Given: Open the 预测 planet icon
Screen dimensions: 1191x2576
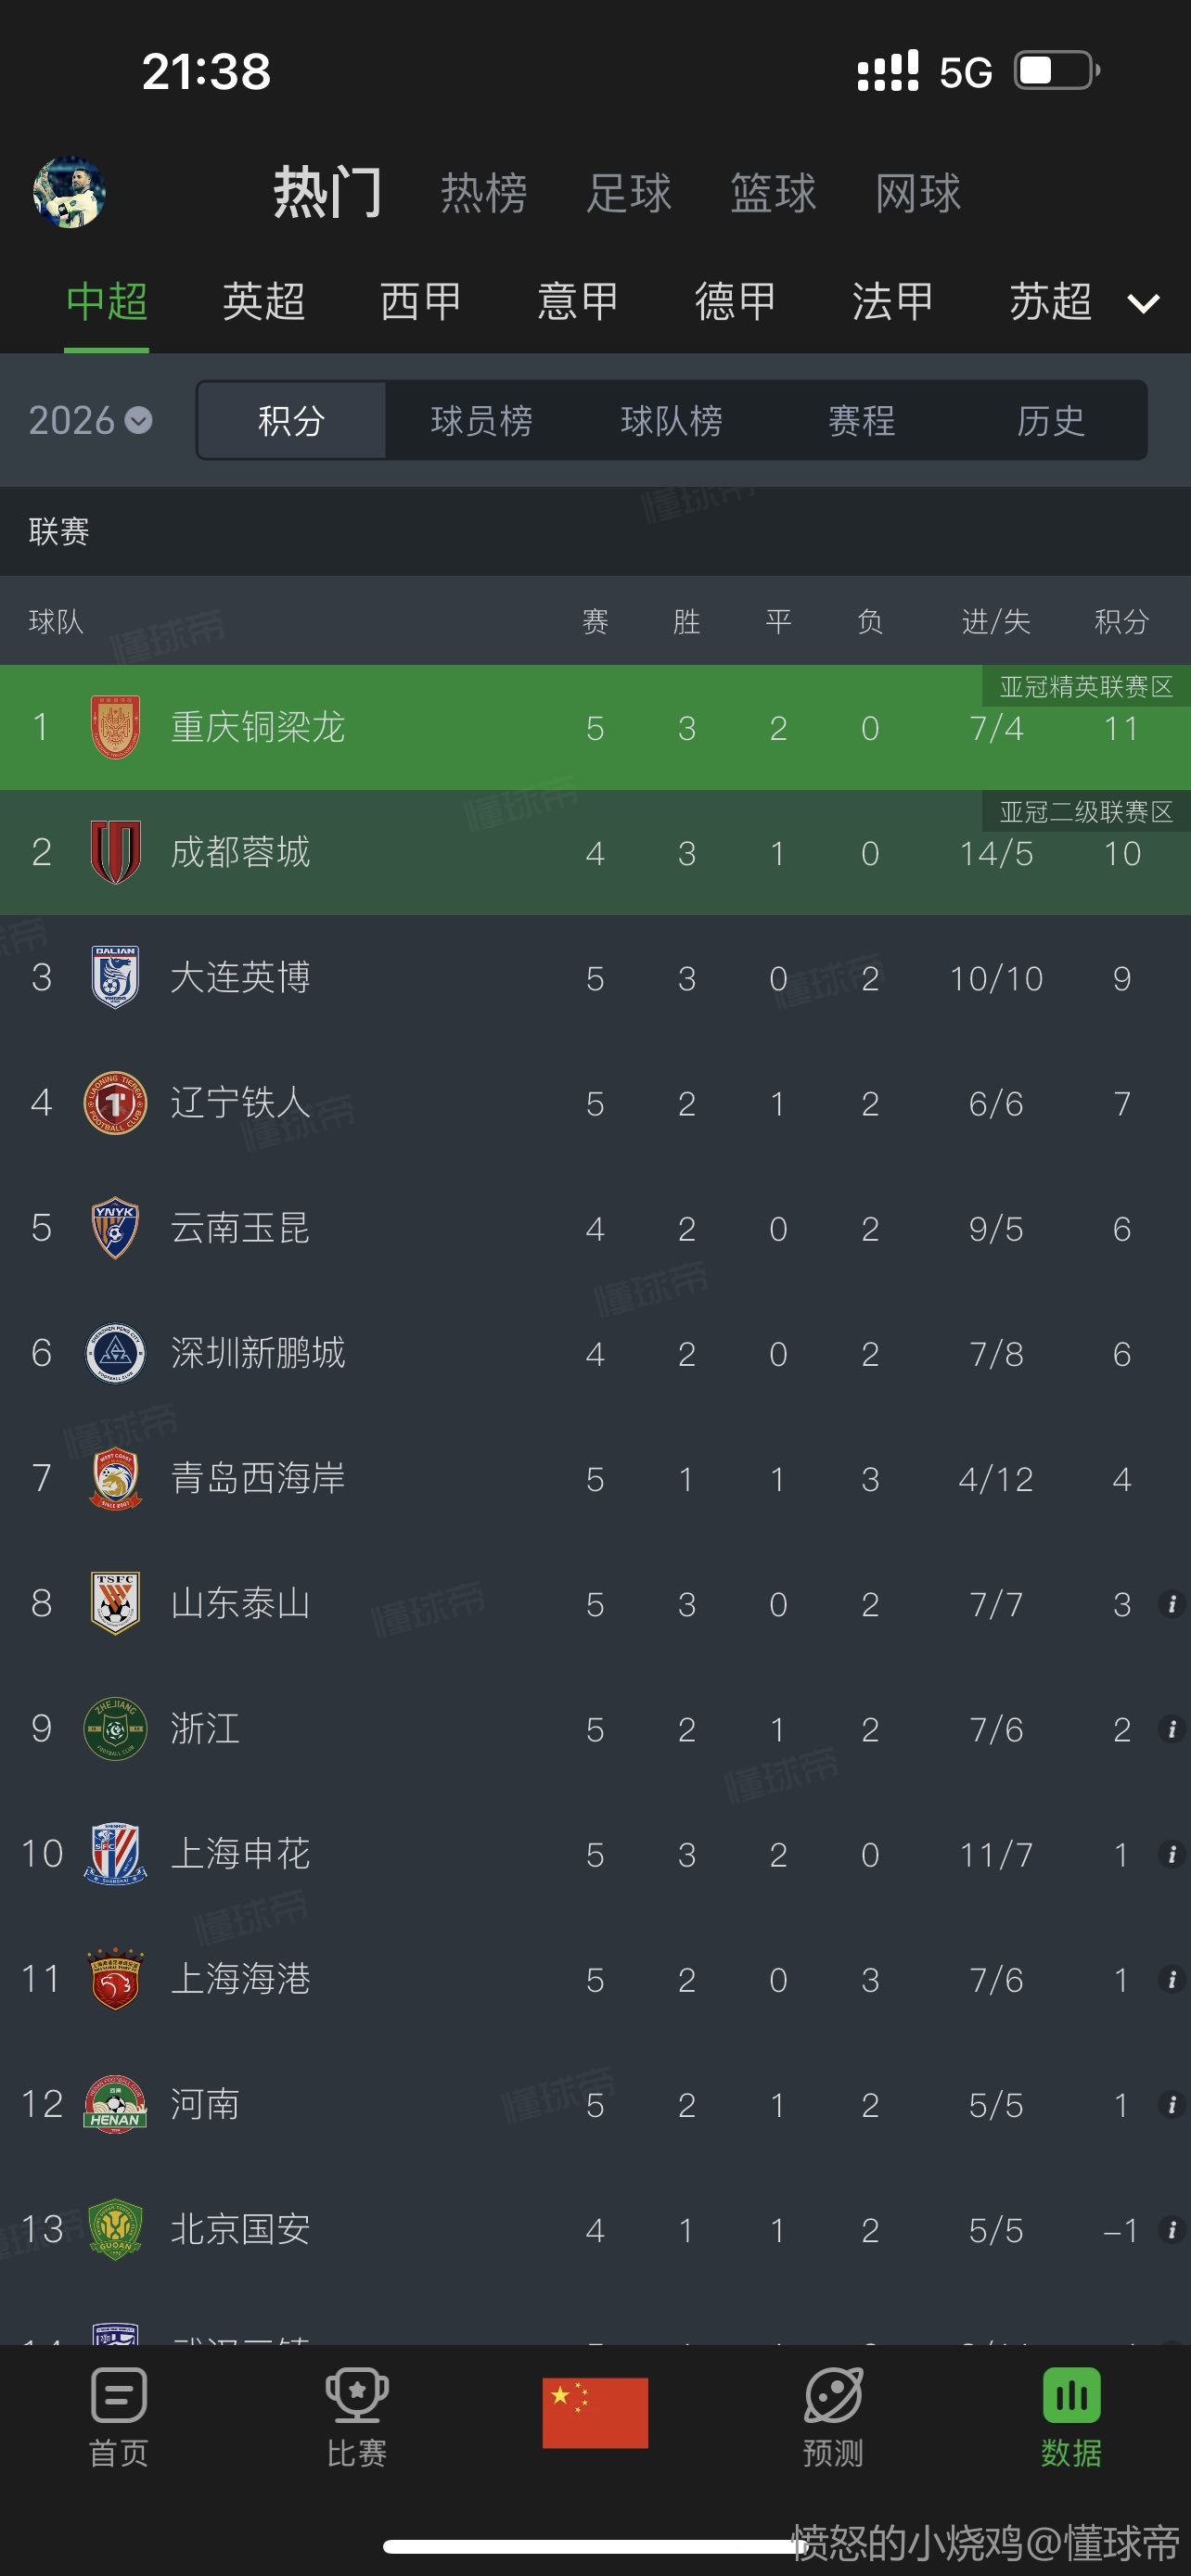Looking at the screenshot, I should pos(833,2396).
